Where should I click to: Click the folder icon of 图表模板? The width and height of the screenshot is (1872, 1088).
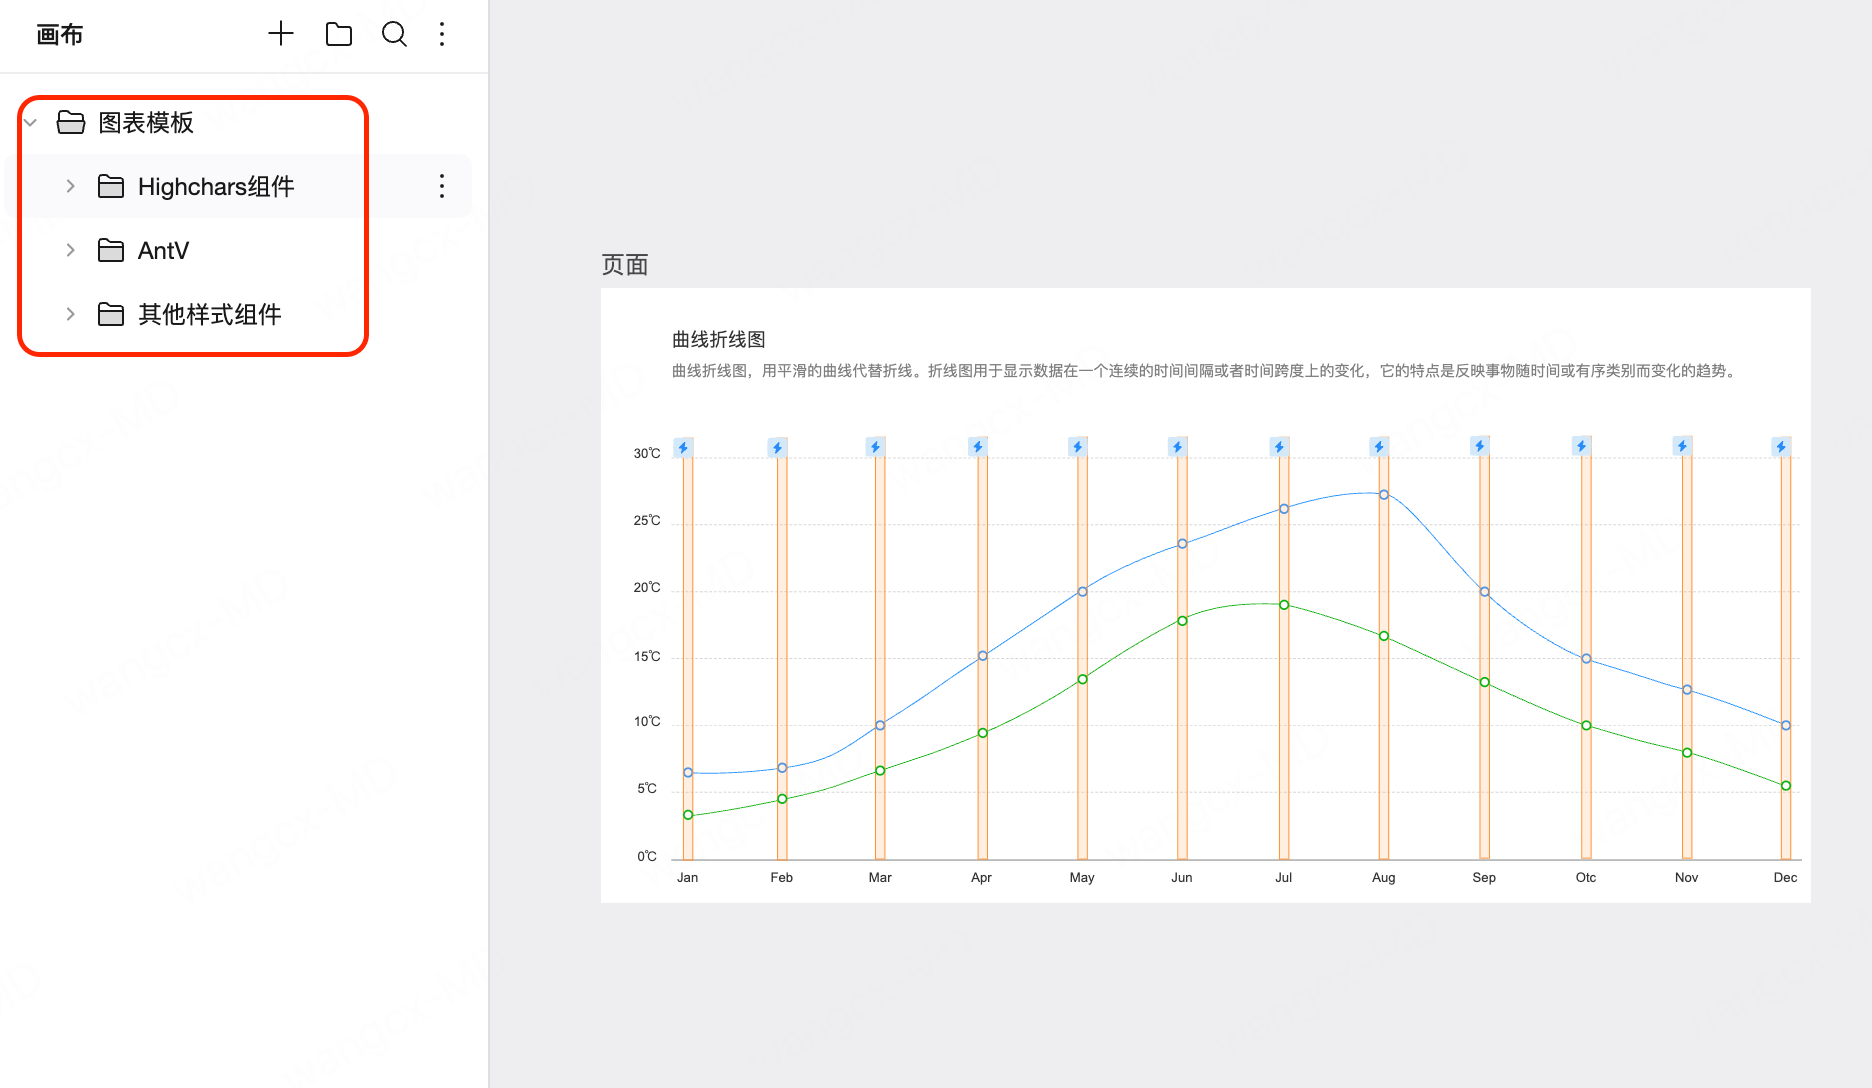coord(70,122)
